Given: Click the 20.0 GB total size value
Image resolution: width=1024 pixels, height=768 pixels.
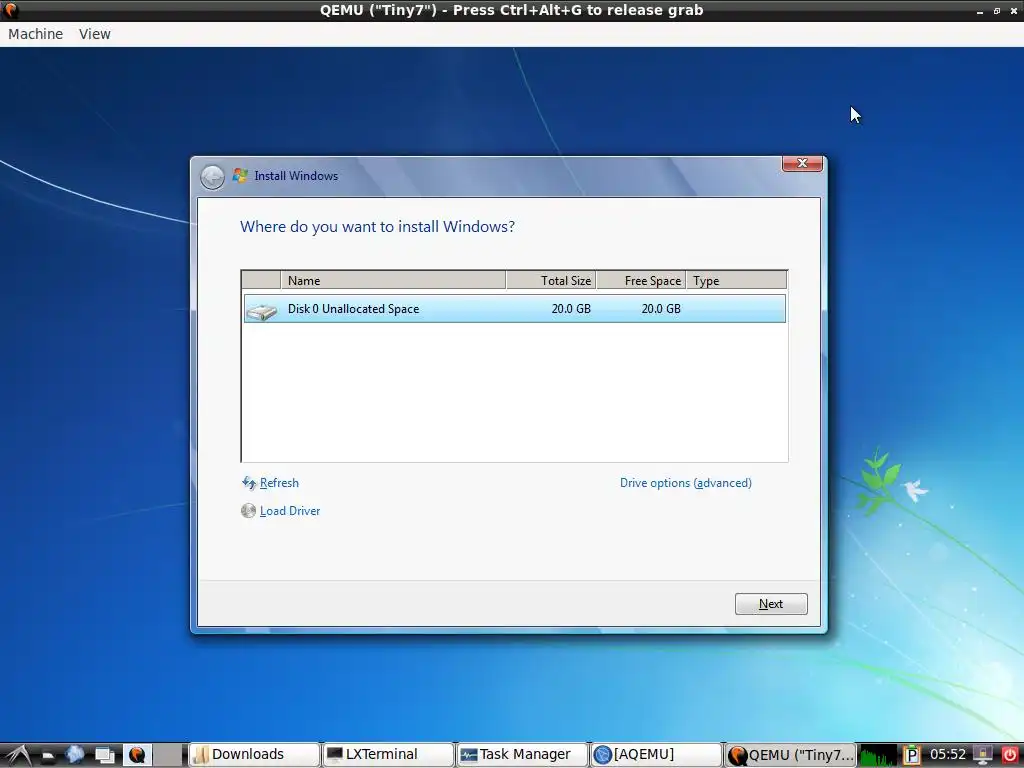Looking at the screenshot, I should point(571,309).
